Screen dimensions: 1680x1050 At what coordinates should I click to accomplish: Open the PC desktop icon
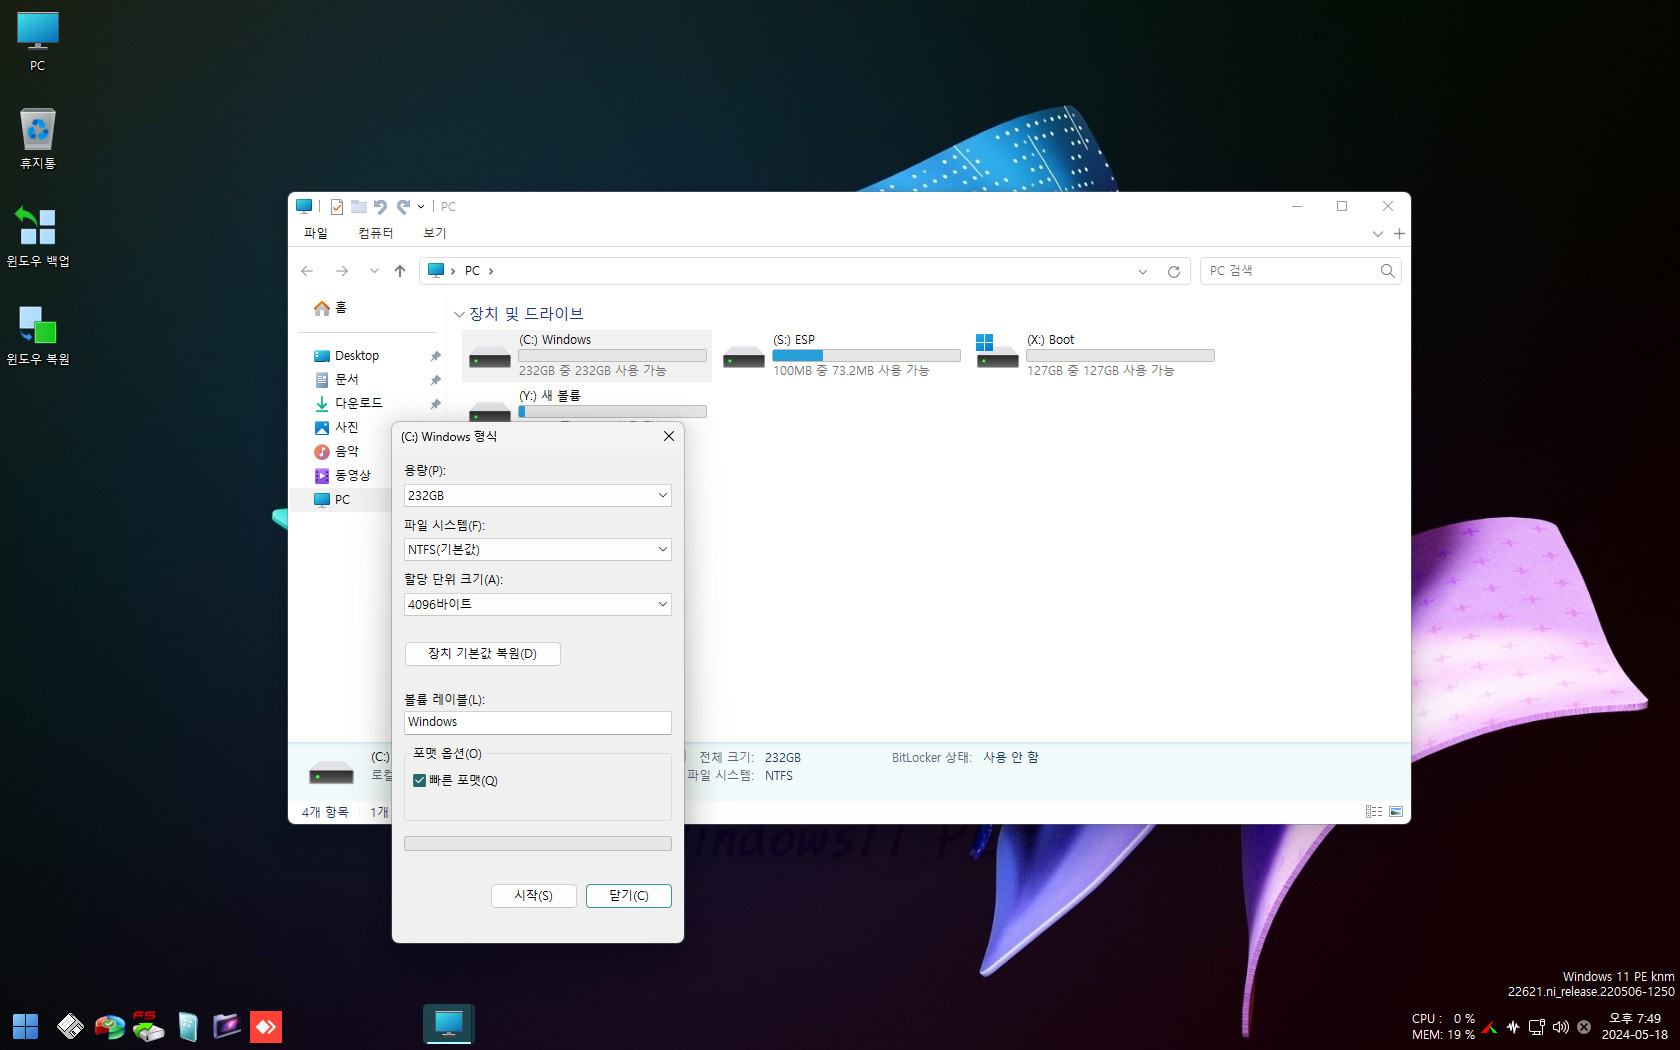click(x=37, y=41)
